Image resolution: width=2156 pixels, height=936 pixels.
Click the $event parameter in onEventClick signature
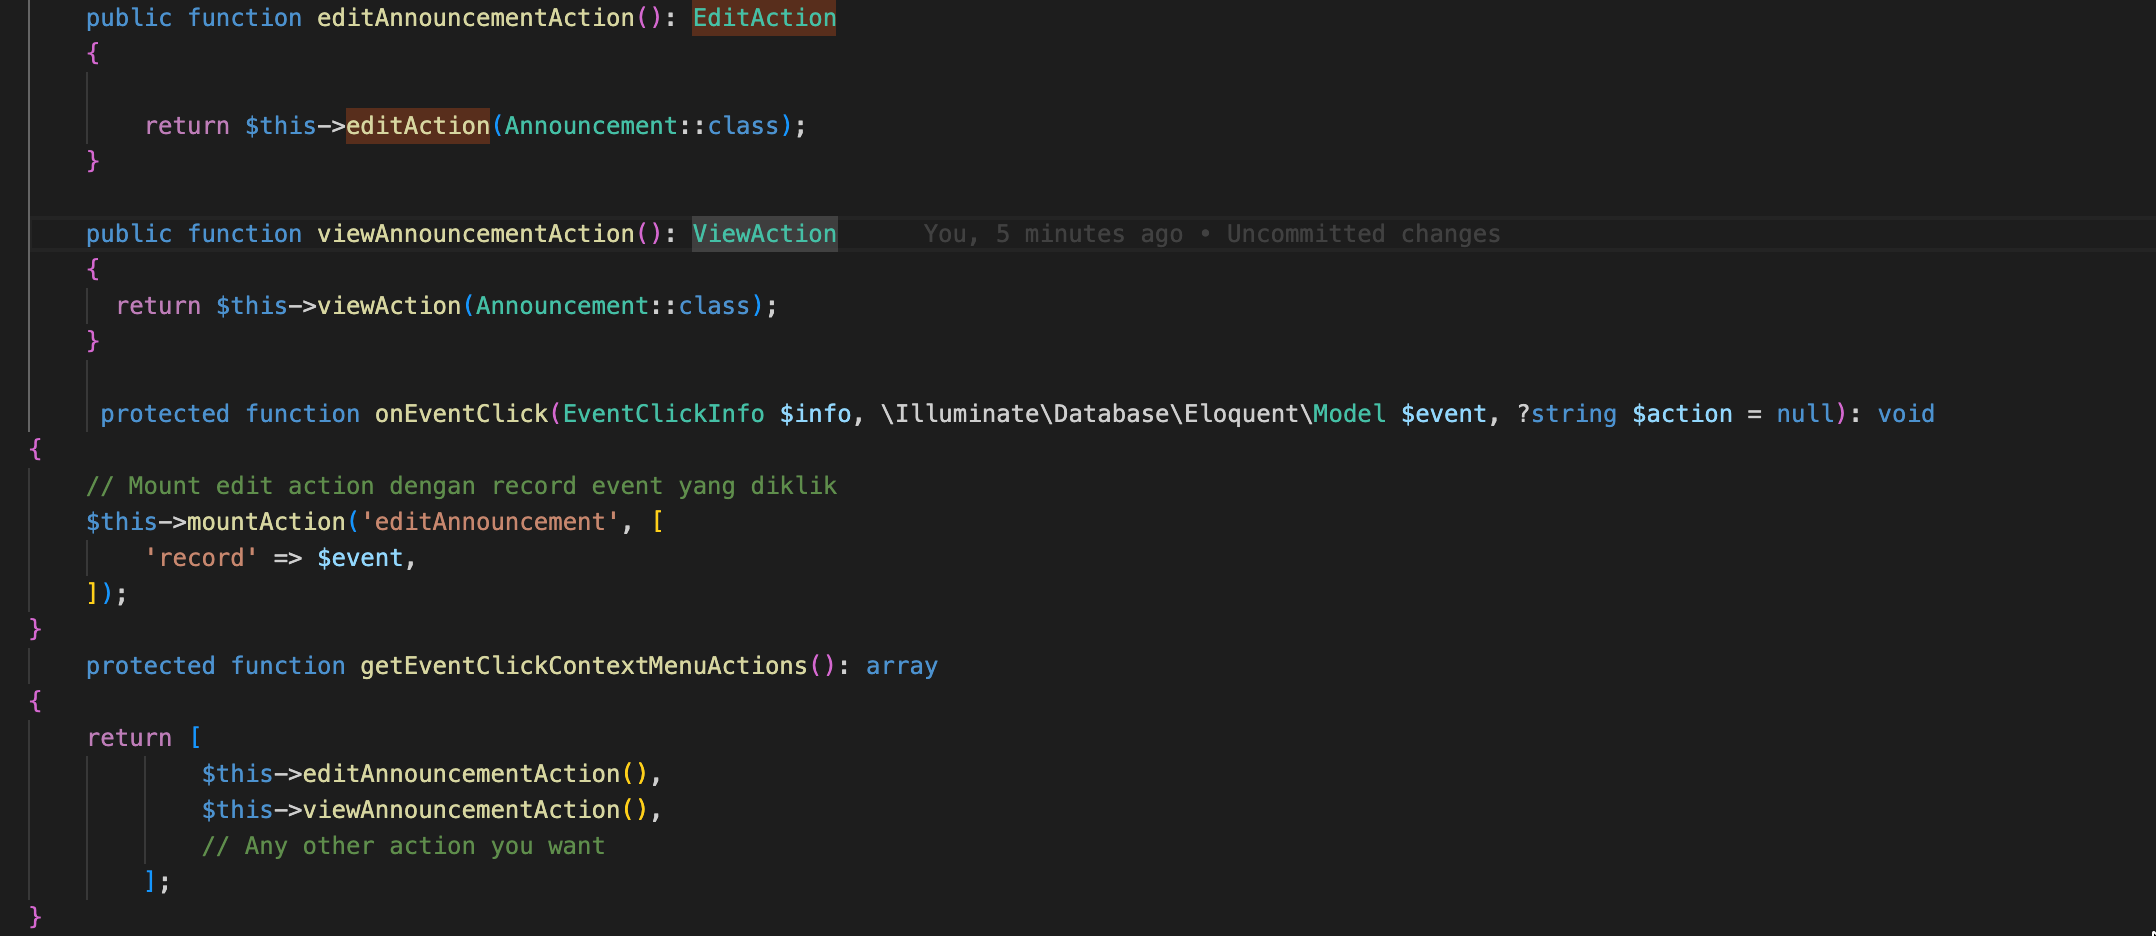click(x=1444, y=414)
